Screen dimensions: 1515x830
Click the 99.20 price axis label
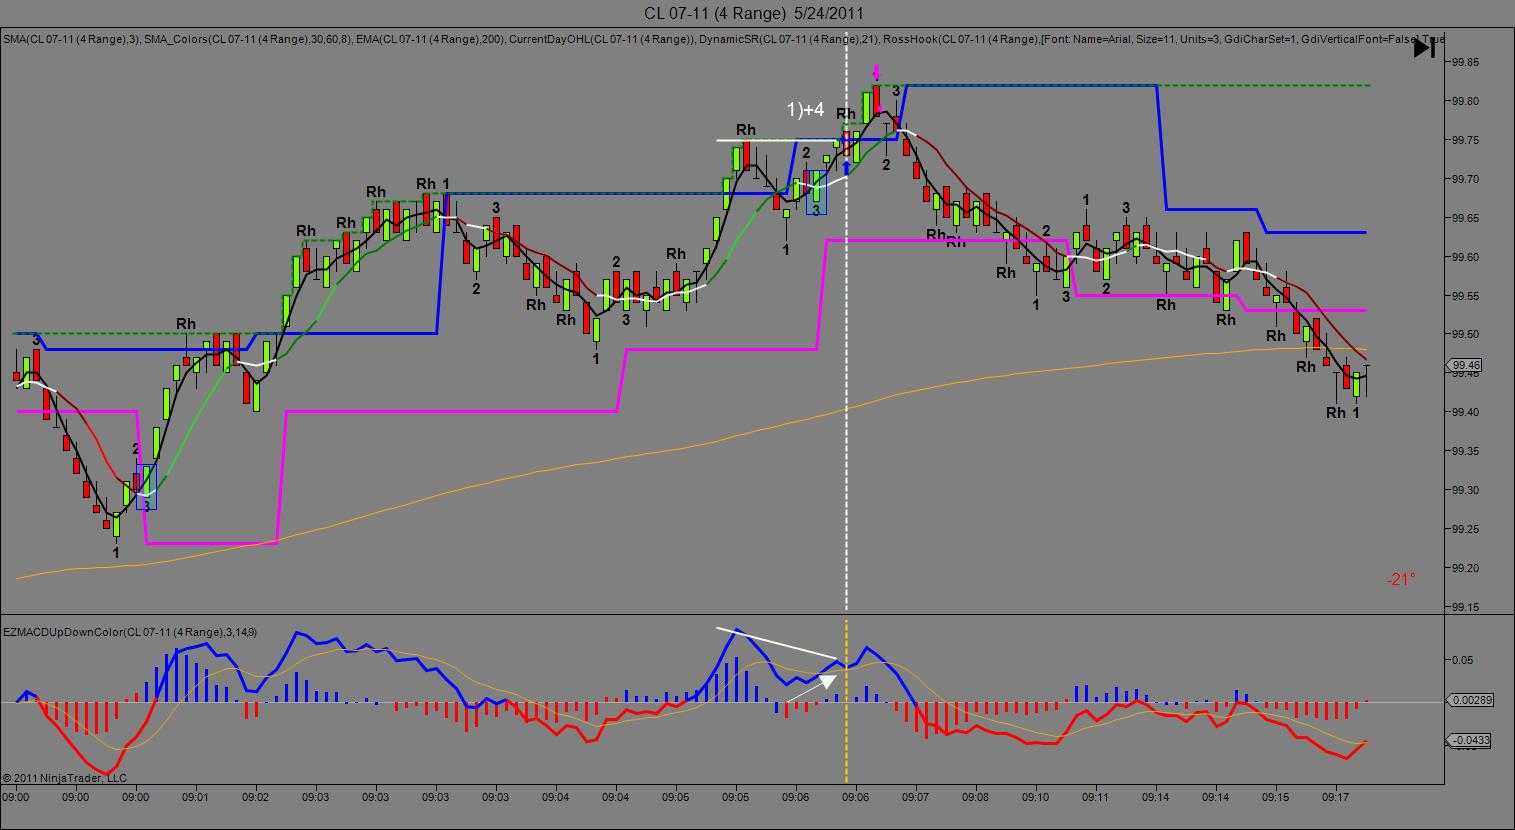1466,568
